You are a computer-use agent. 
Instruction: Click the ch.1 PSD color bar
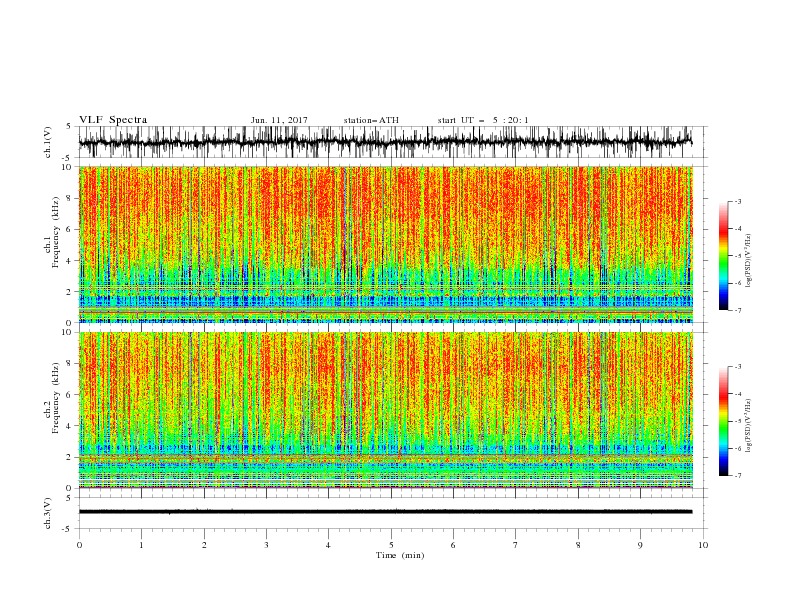(723, 256)
